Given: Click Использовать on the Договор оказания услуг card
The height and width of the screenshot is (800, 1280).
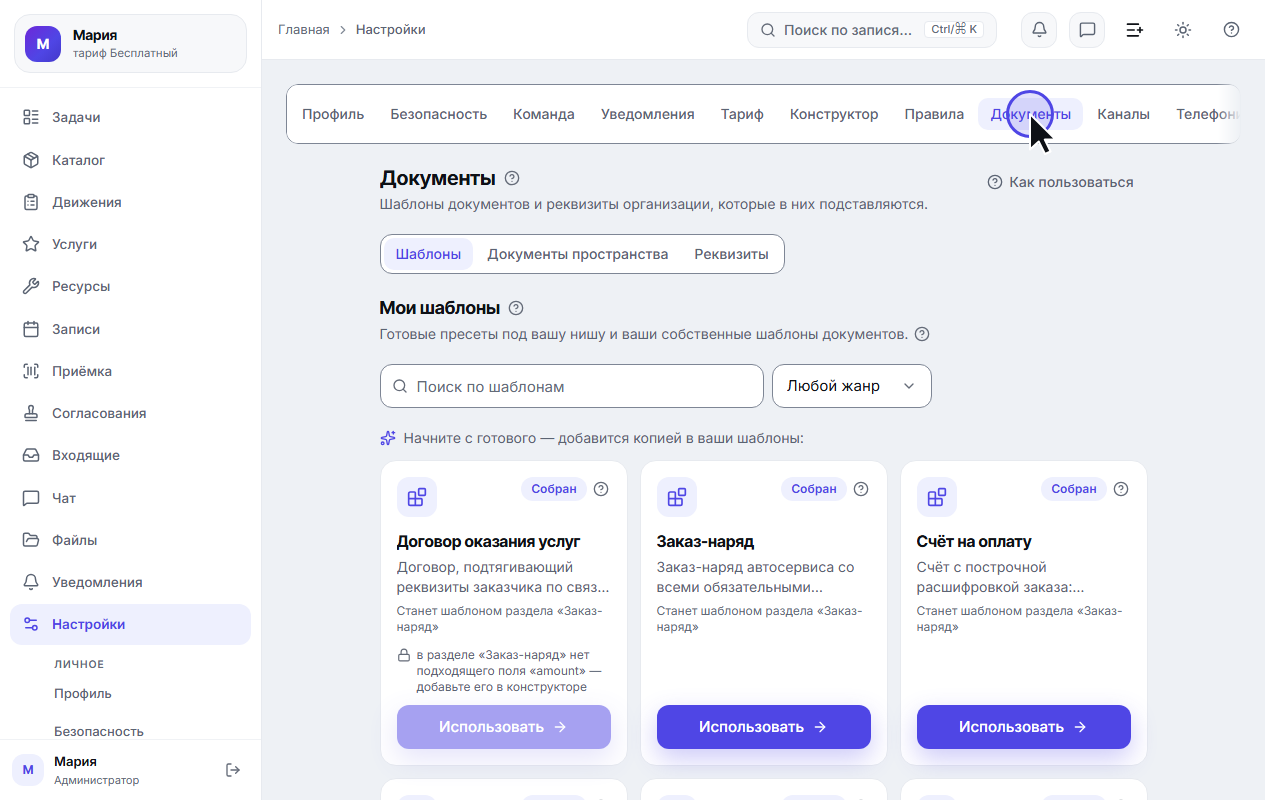Looking at the screenshot, I should (504, 727).
